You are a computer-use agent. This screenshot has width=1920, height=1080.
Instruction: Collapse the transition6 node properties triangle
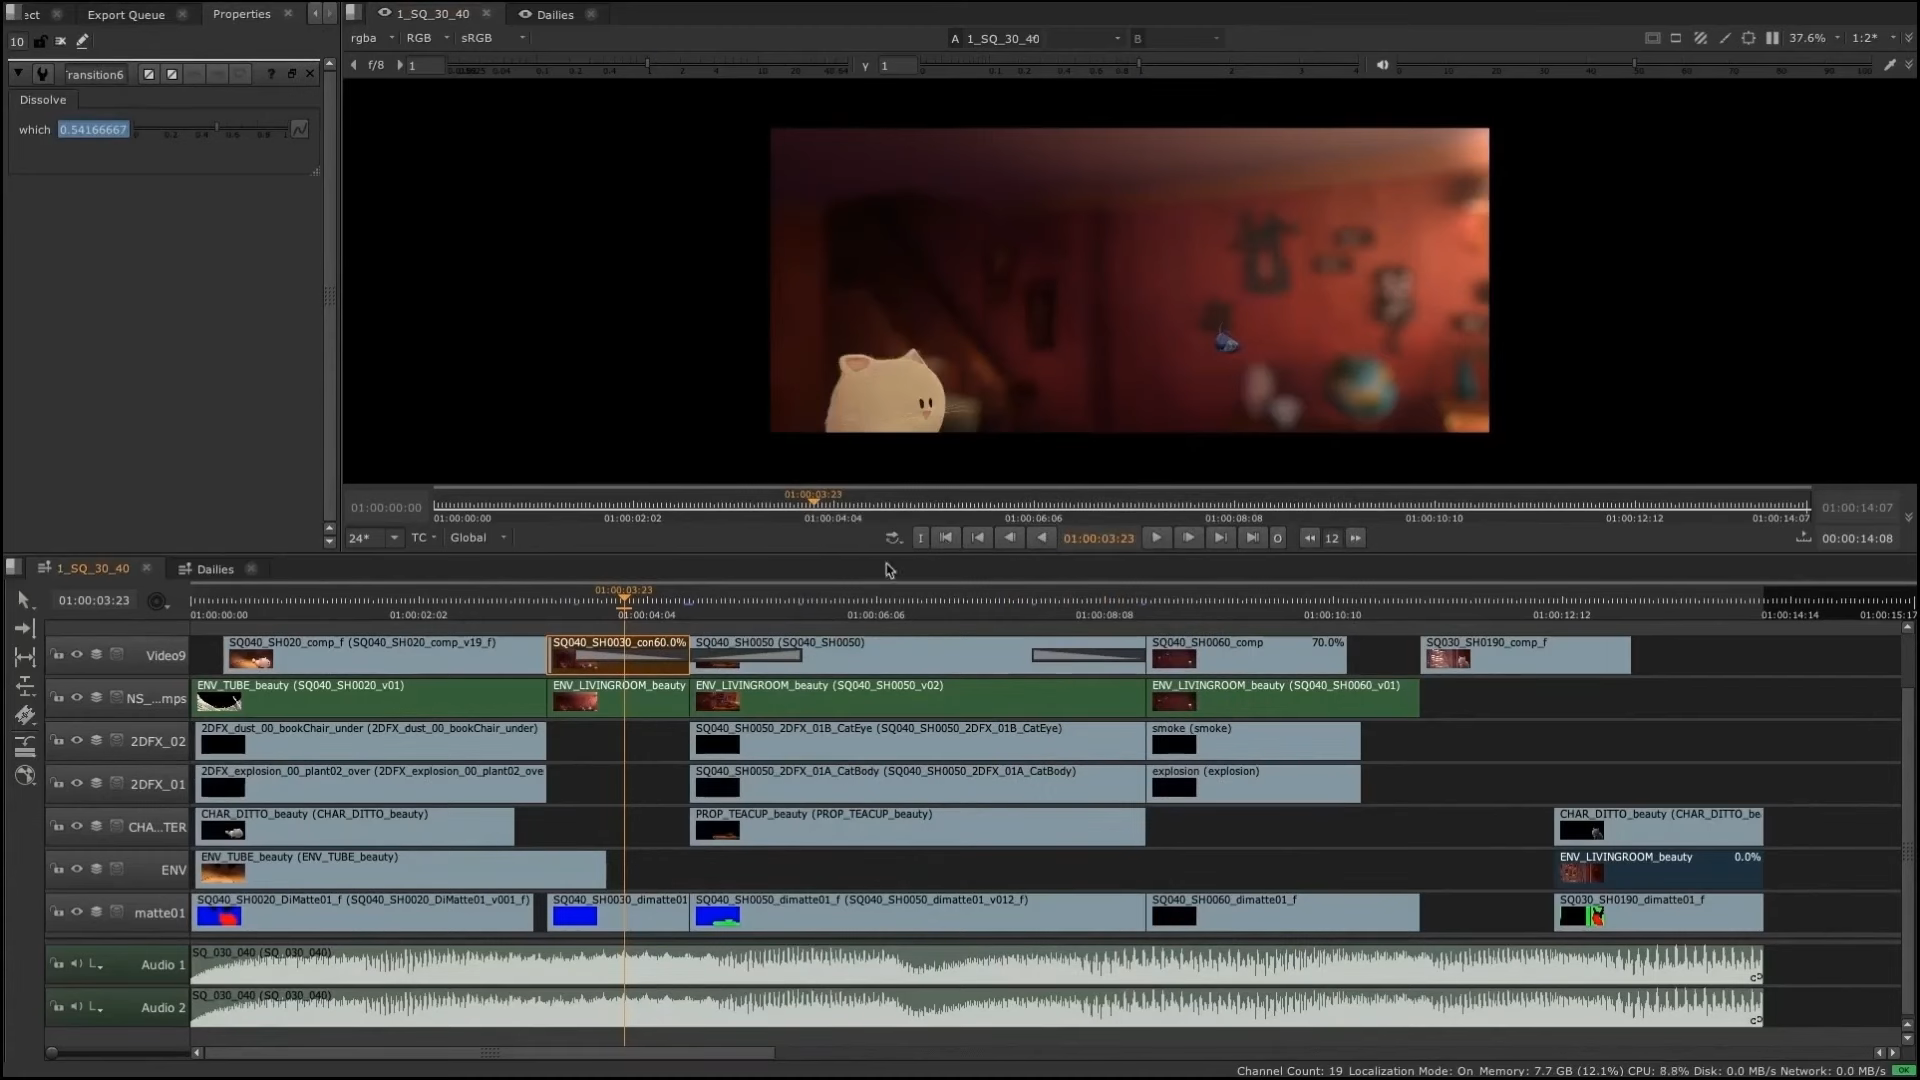click(x=18, y=74)
